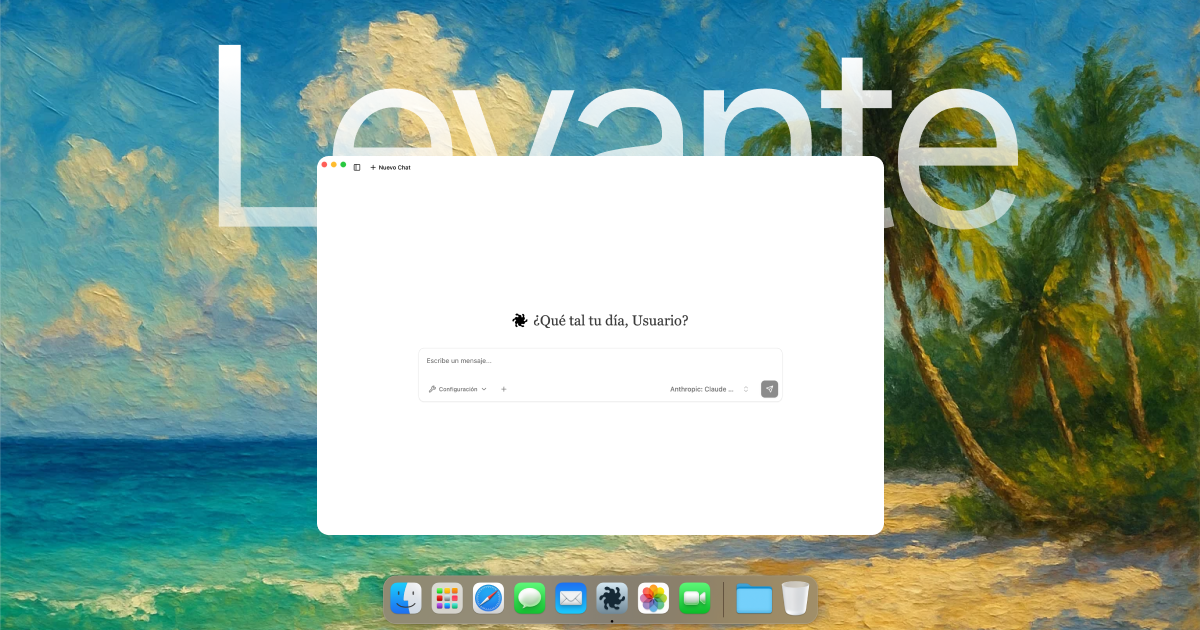Viewport: 1200px width, 630px height.
Task: Launch Safari from the dock
Action: tap(488, 598)
